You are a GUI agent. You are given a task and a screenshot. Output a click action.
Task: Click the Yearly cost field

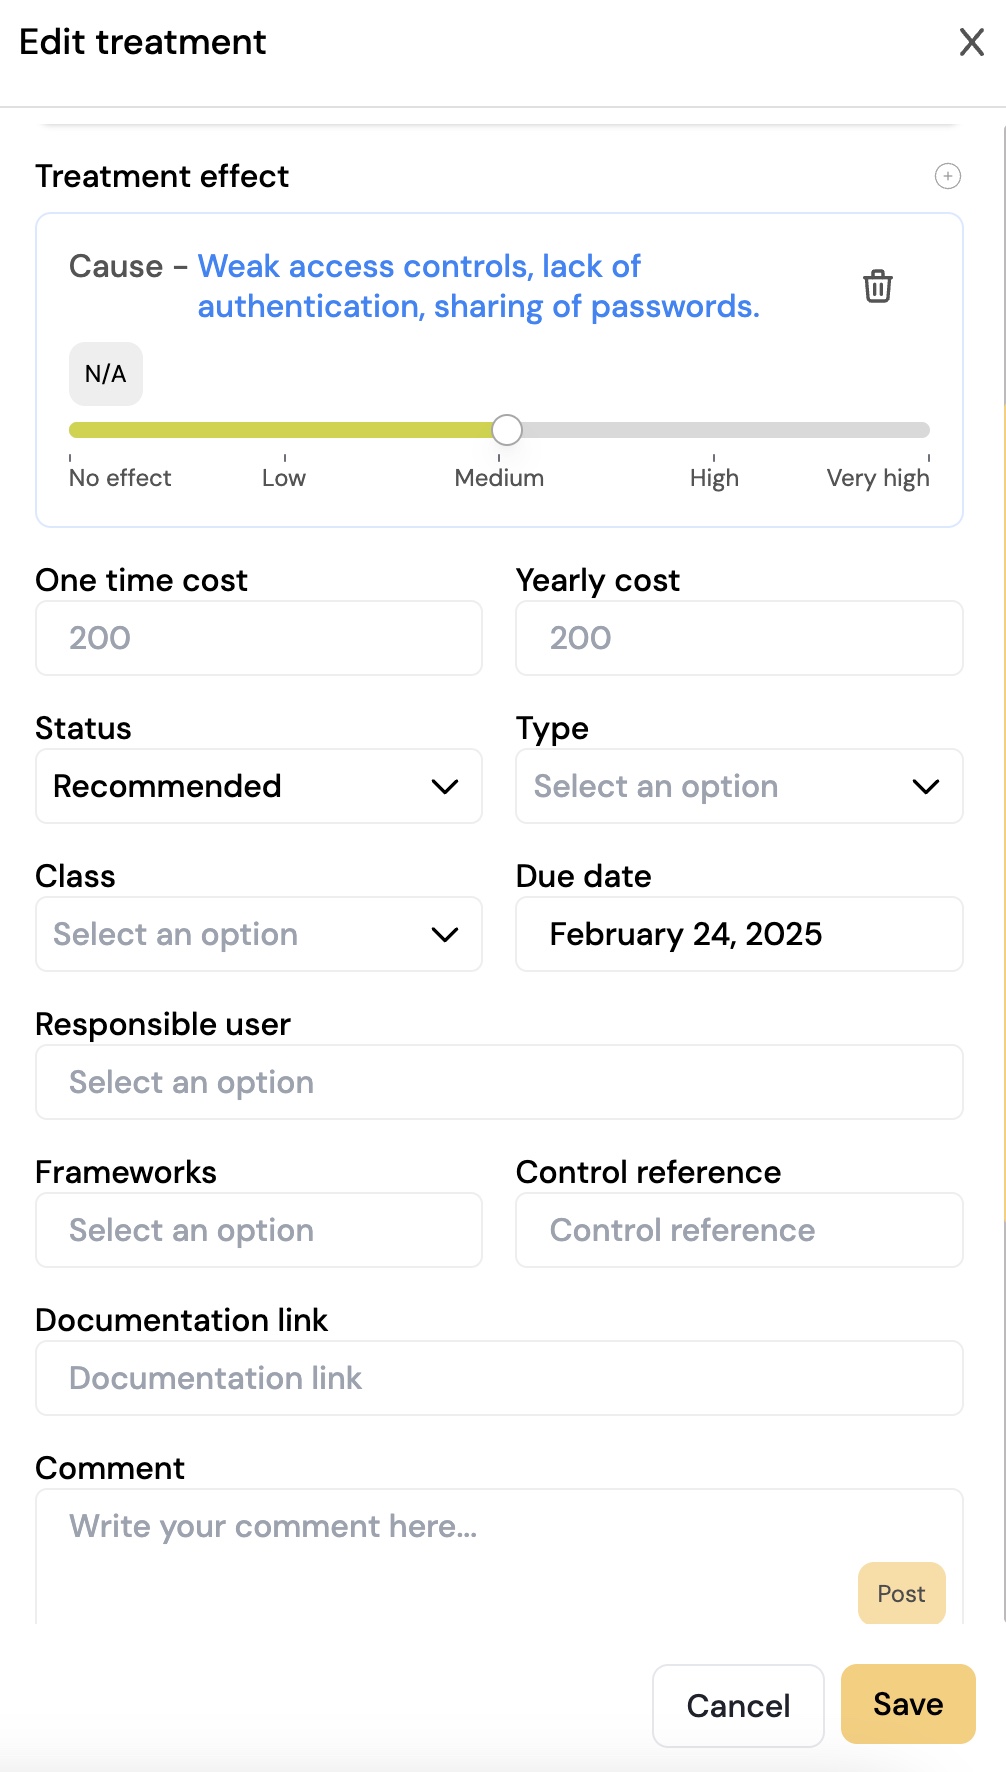[x=739, y=638]
